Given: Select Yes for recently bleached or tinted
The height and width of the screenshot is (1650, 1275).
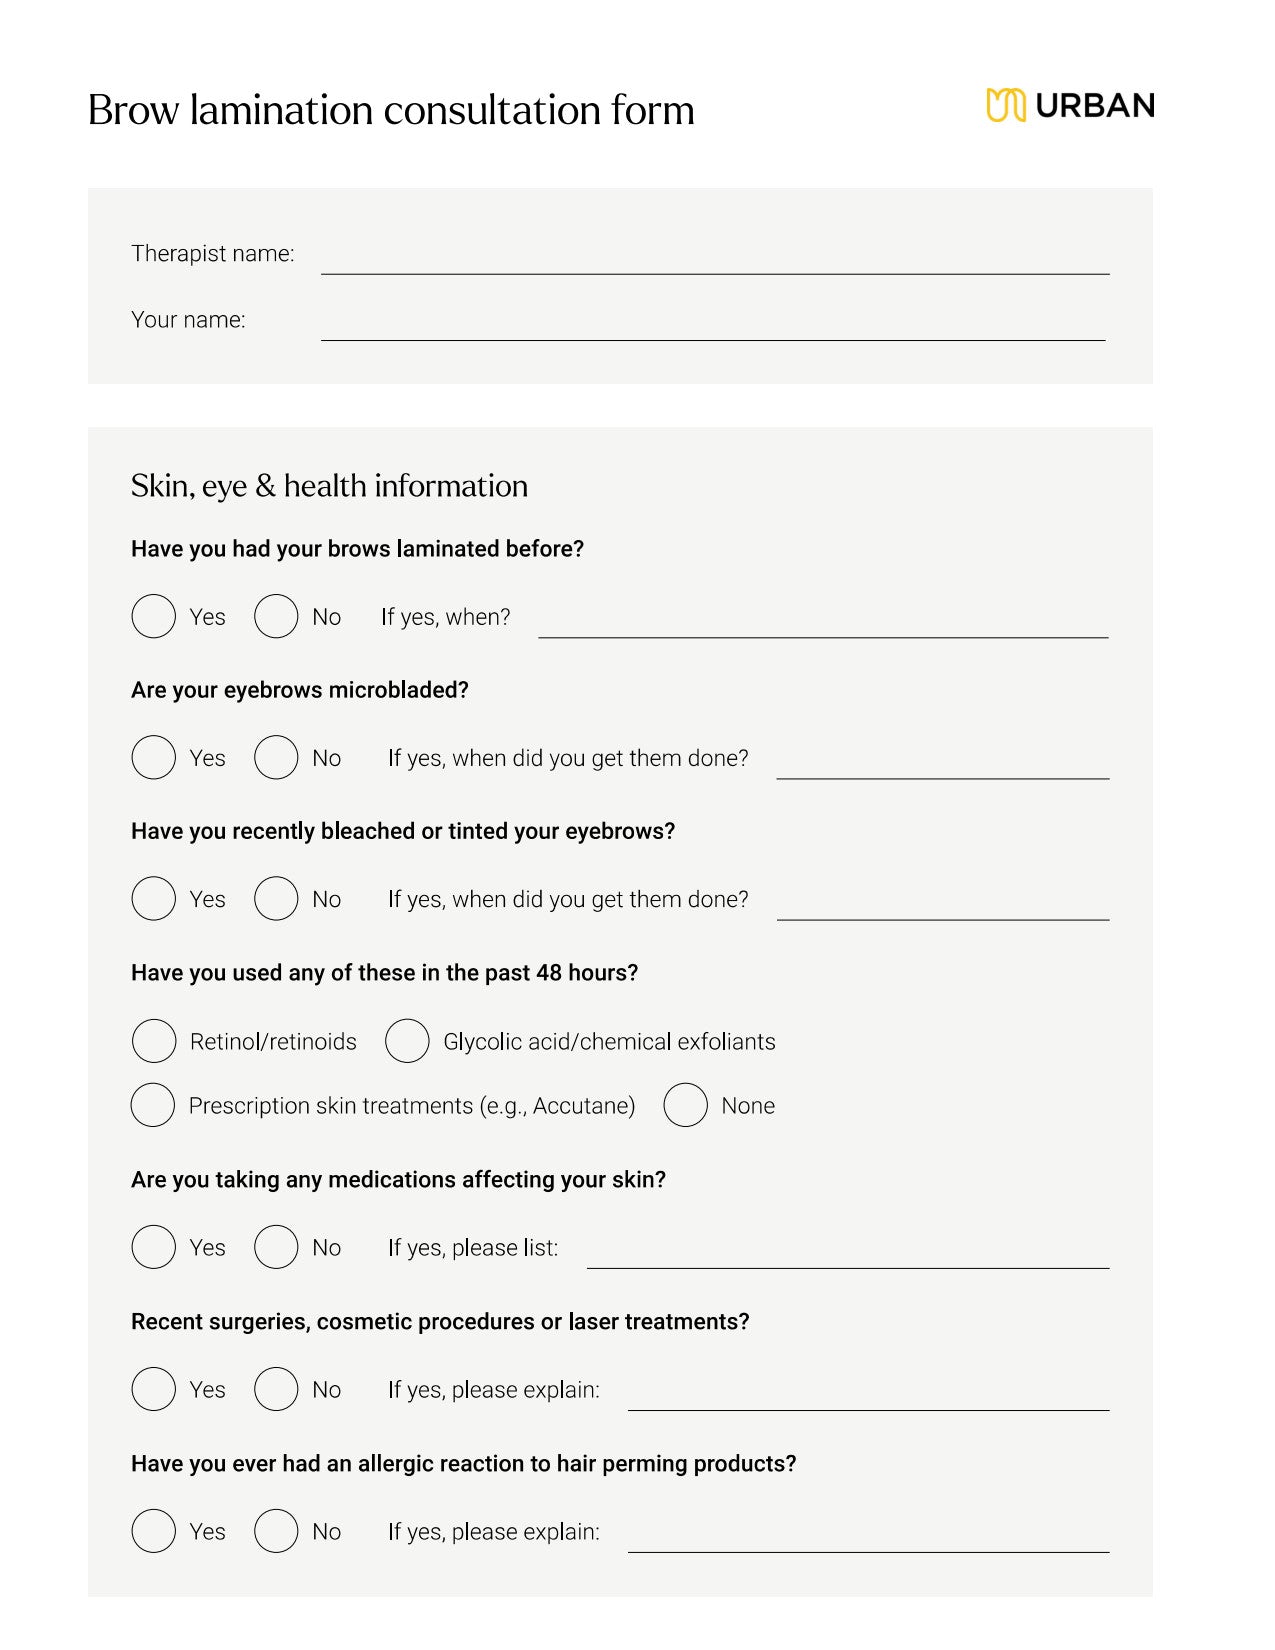Looking at the screenshot, I should point(154,898).
